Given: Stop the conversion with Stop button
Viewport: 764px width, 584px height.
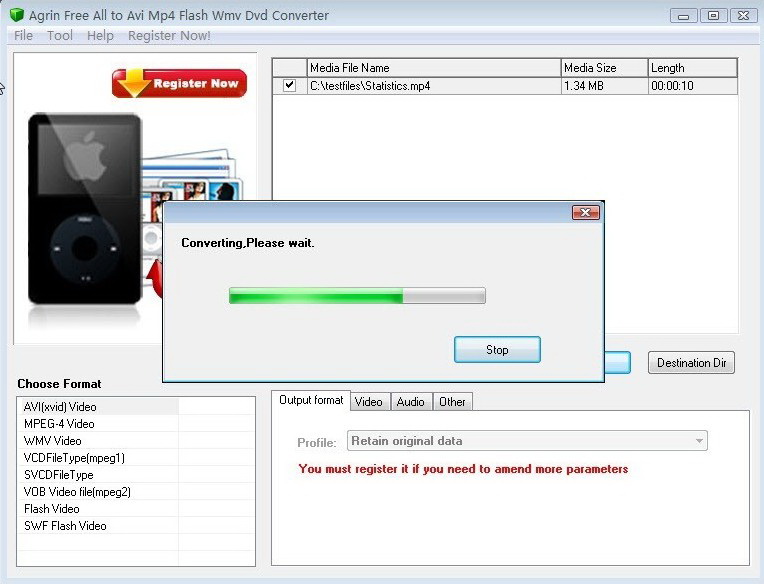Looking at the screenshot, I should click(x=497, y=349).
